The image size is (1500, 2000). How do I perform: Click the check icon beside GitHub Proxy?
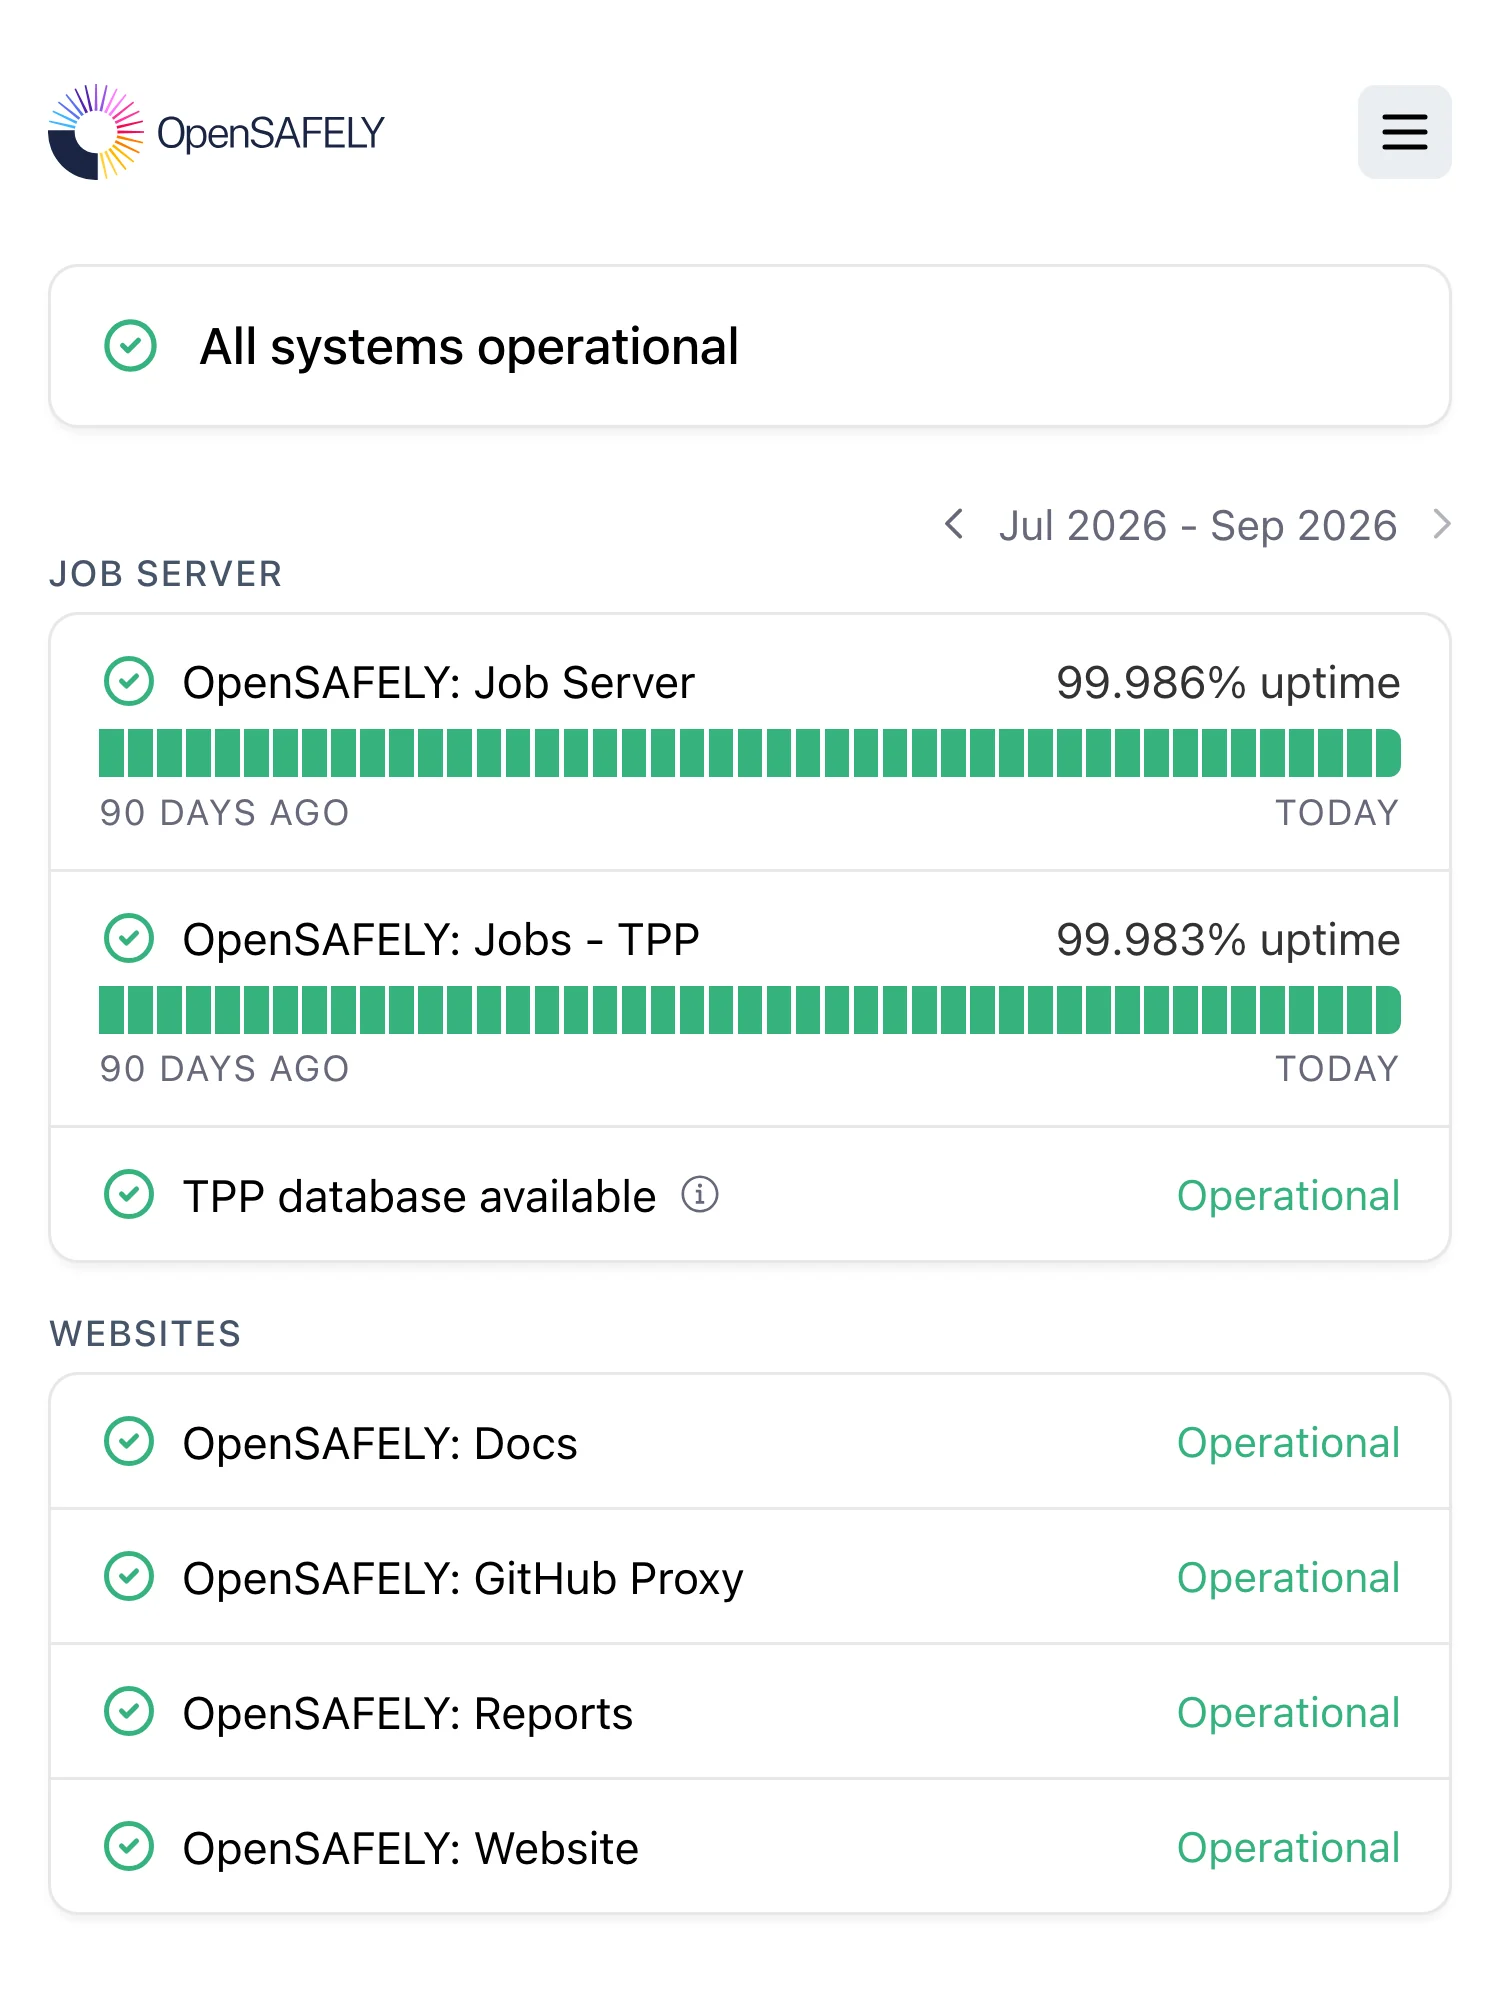(x=129, y=1576)
